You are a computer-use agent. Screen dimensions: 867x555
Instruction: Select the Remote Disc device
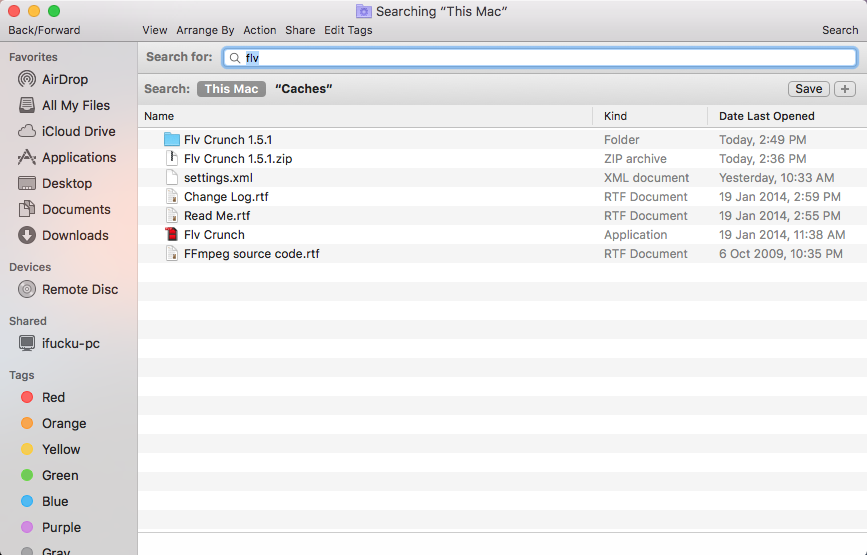pyautogui.click(x=79, y=289)
